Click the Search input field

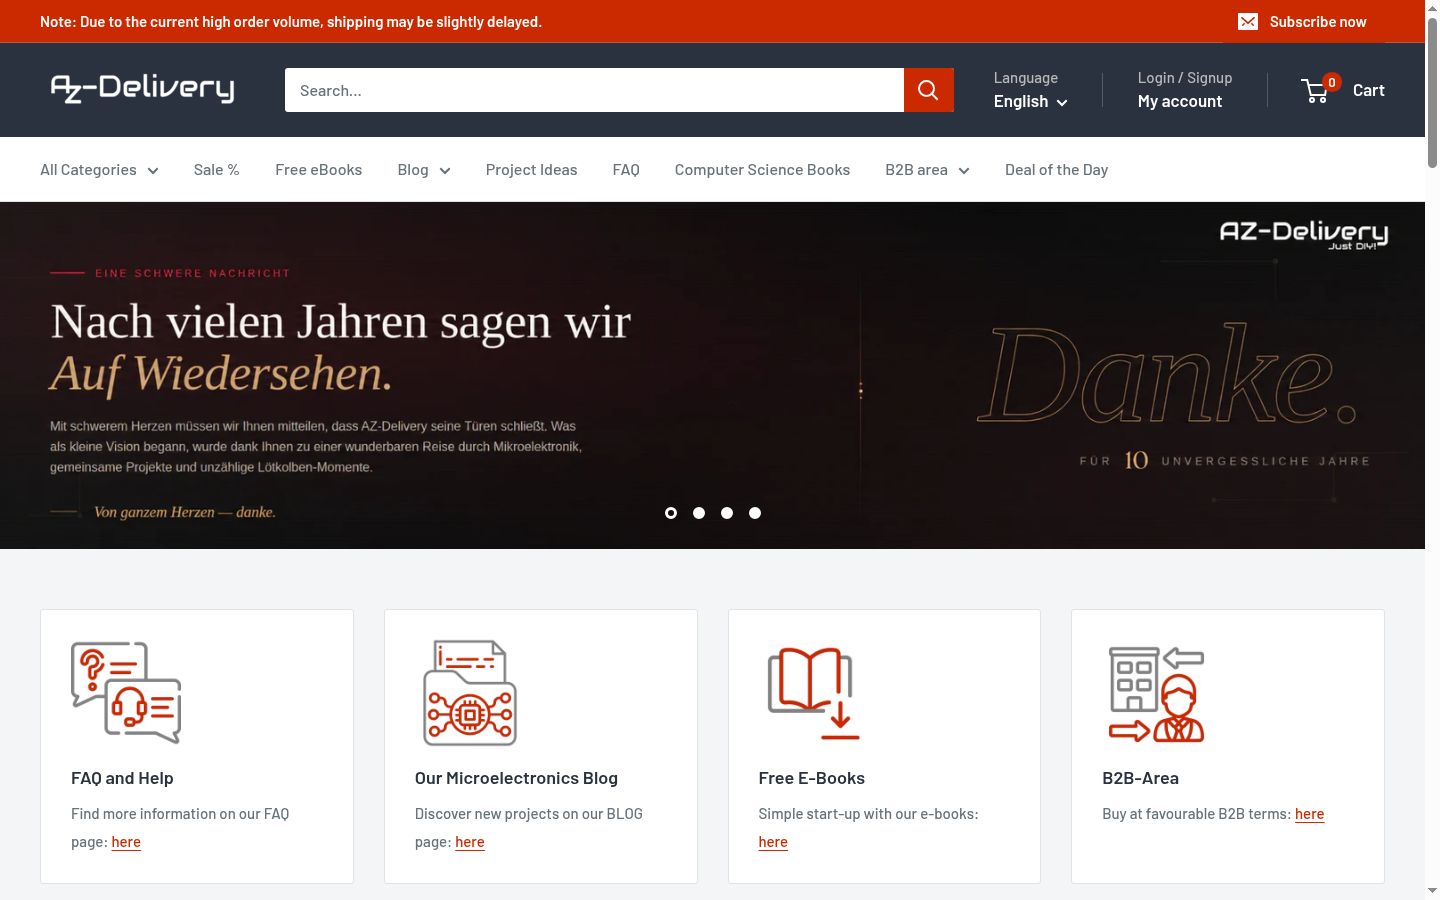594,90
